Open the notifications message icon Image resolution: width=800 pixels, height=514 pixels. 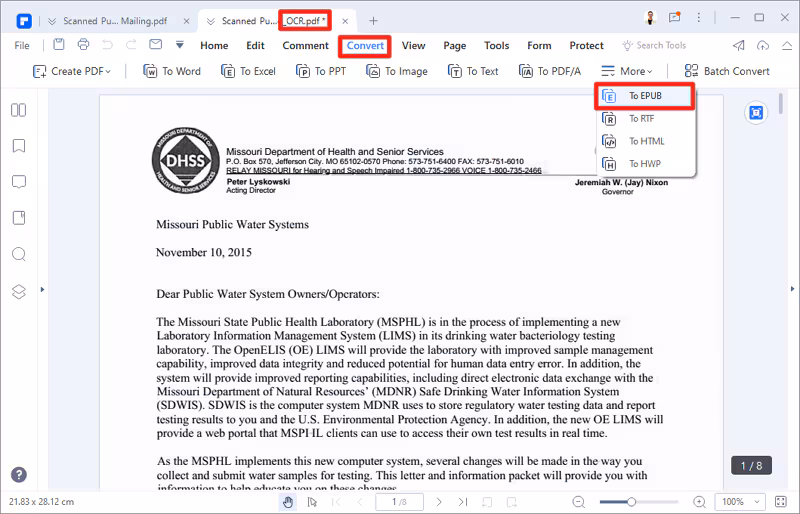point(674,18)
